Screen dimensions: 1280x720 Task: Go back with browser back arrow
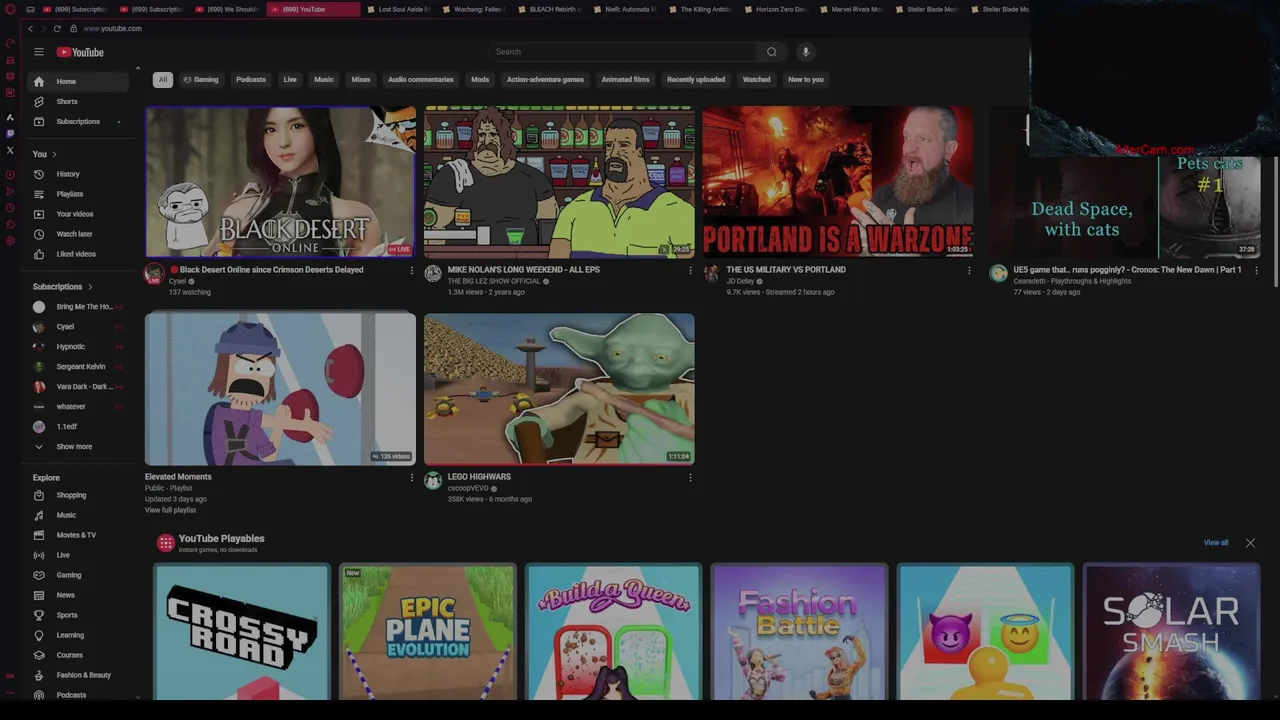(x=30, y=28)
